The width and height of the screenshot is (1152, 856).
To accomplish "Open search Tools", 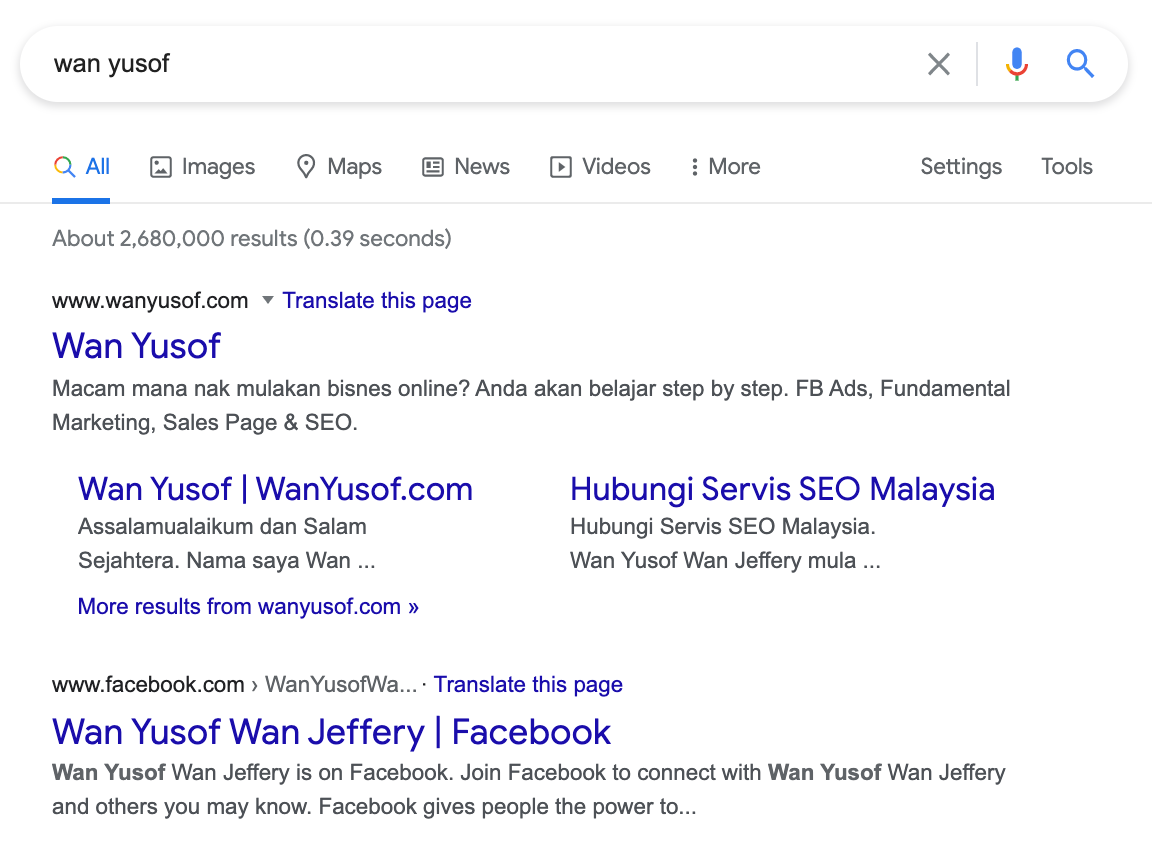I will pos(1067,167).
